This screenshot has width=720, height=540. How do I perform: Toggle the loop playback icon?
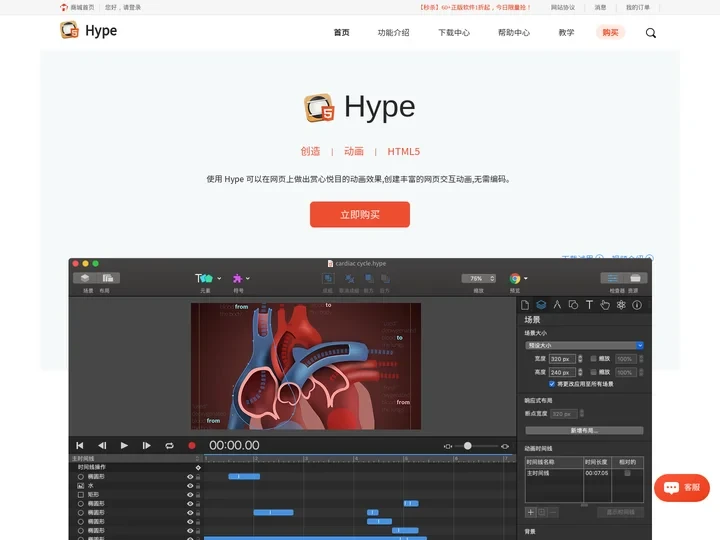click(x=169, y=445)
